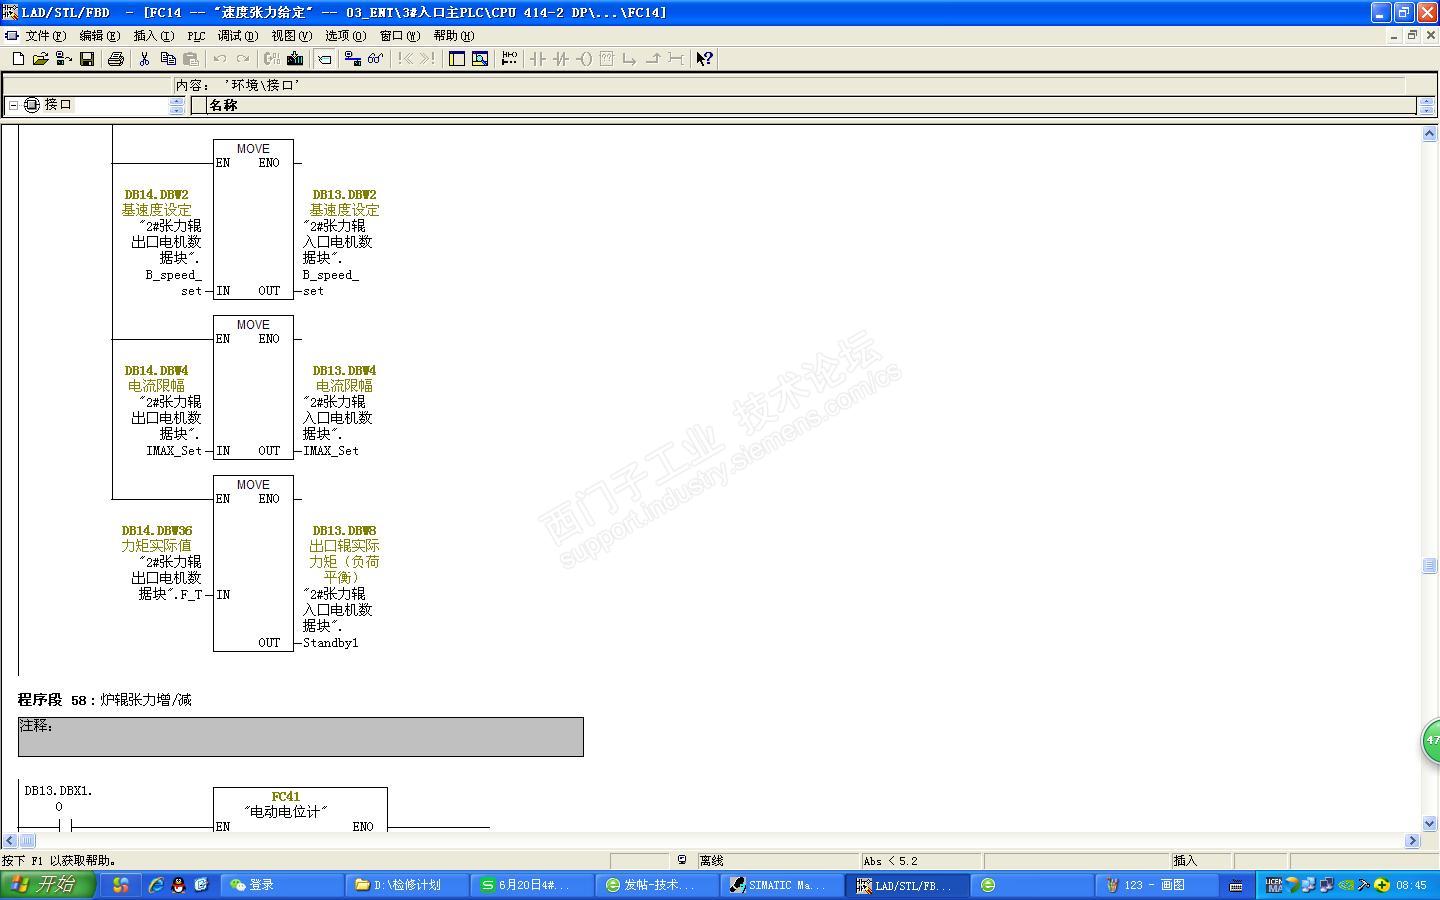Click the horizontal scrollbar thumb
1440x900 pixels.
point(27,841)
